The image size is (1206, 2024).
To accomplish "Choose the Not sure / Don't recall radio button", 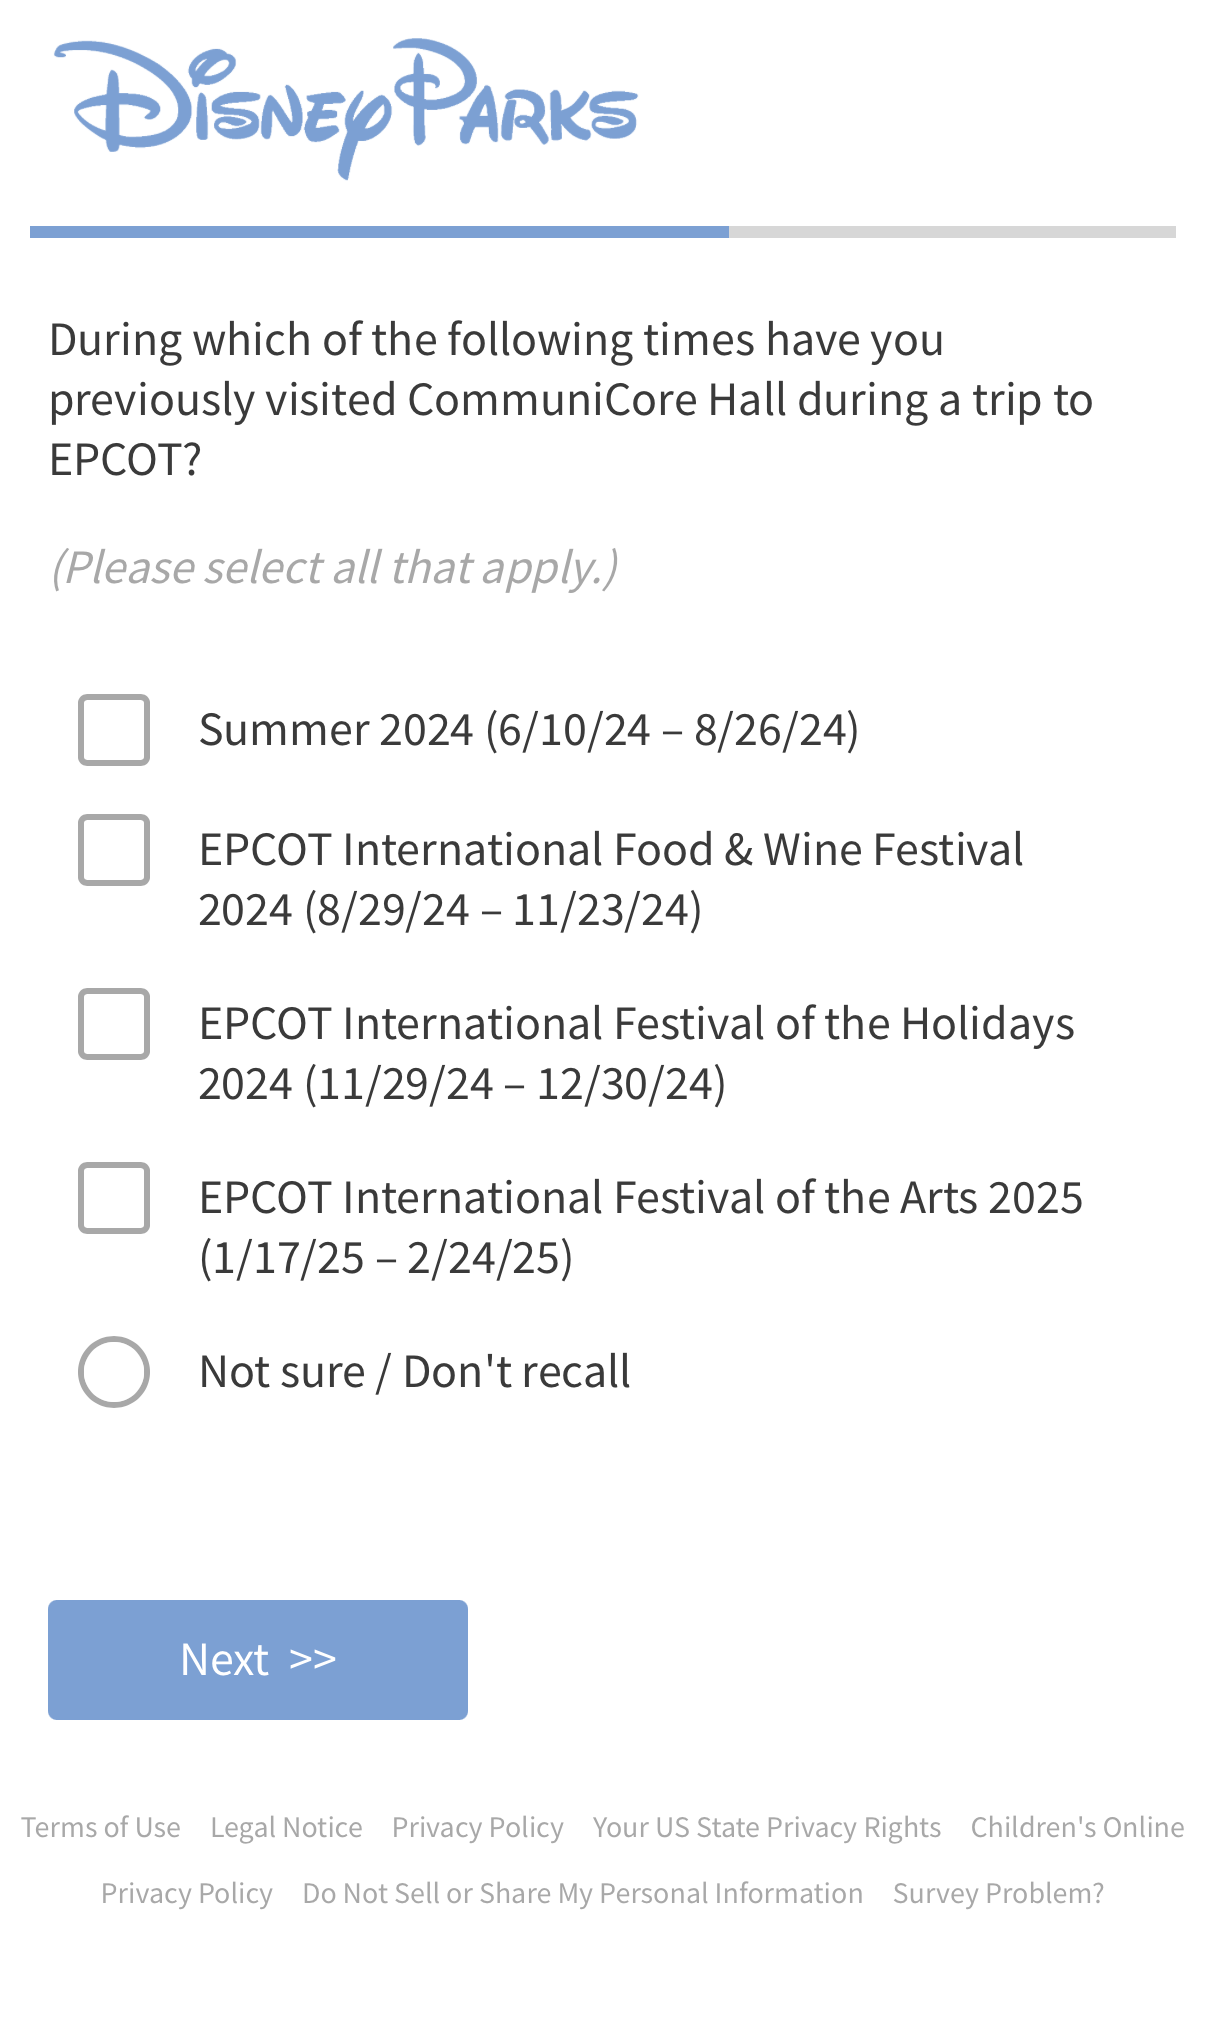I will (114, 1372).
